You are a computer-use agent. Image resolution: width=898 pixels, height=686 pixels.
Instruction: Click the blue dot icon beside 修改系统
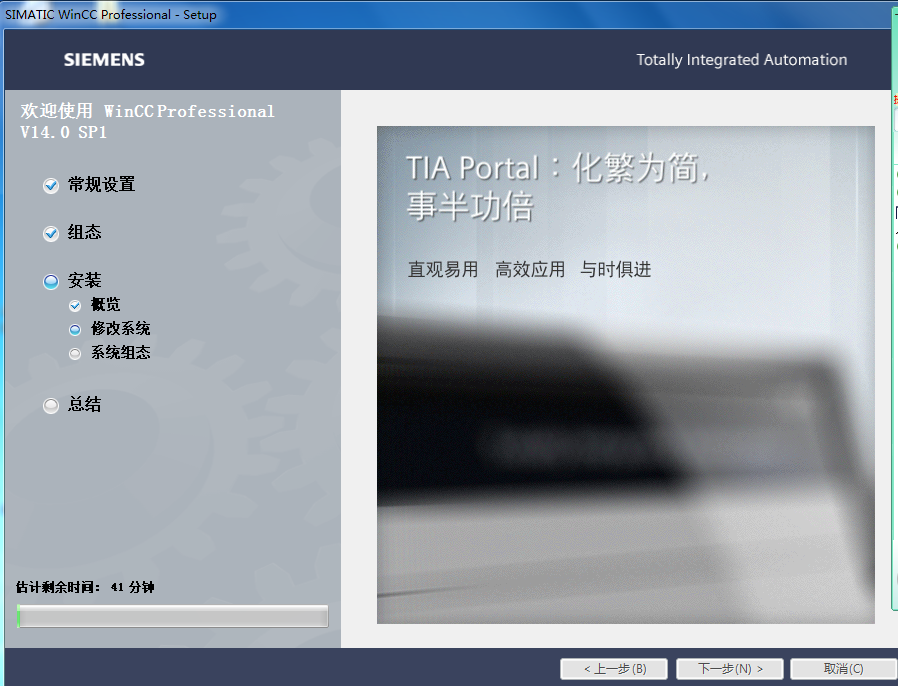pyautogui.click(x=75, y=329)
